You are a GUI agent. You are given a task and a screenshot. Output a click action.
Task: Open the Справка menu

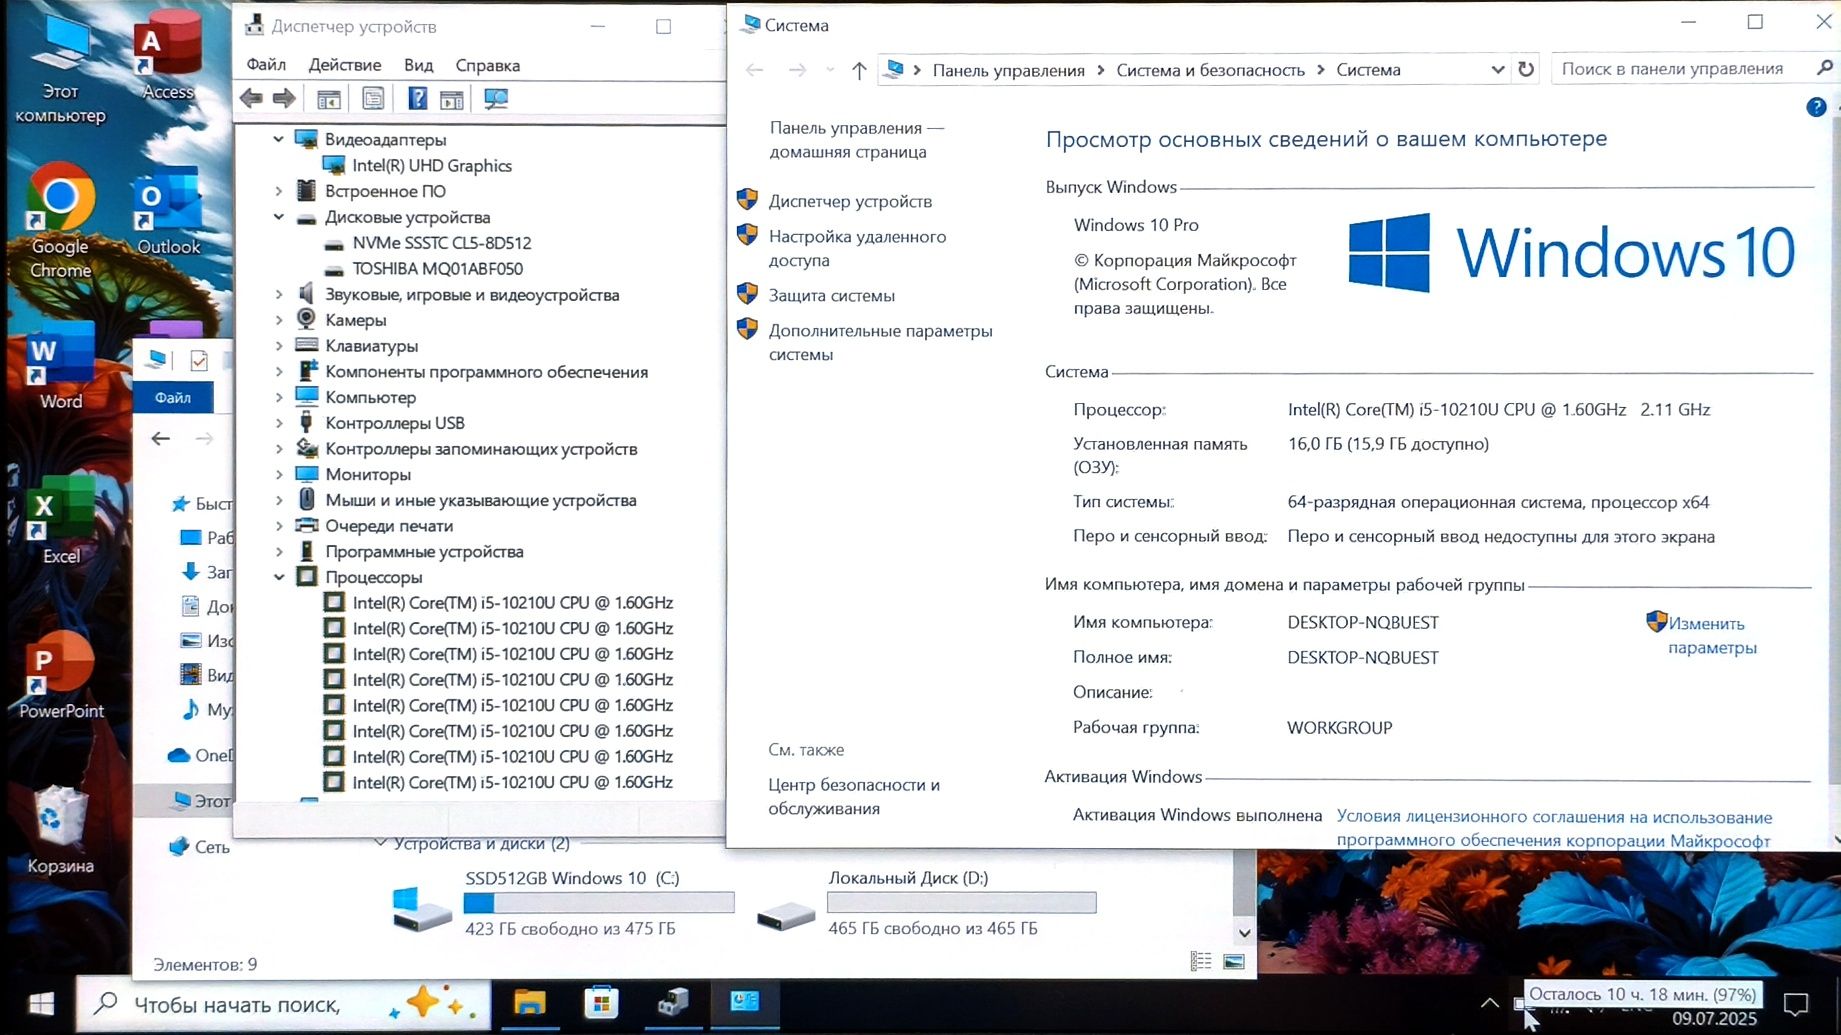coord(488,65)
